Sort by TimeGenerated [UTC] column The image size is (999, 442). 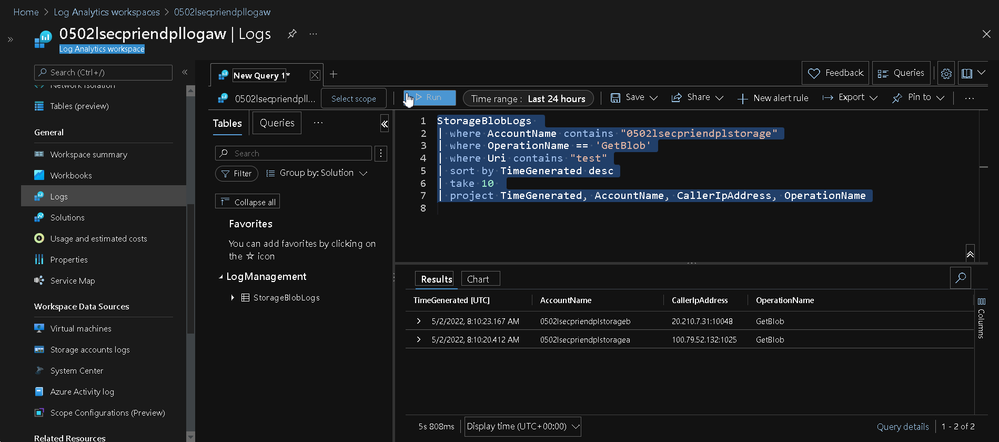click(x=452, y=300)
